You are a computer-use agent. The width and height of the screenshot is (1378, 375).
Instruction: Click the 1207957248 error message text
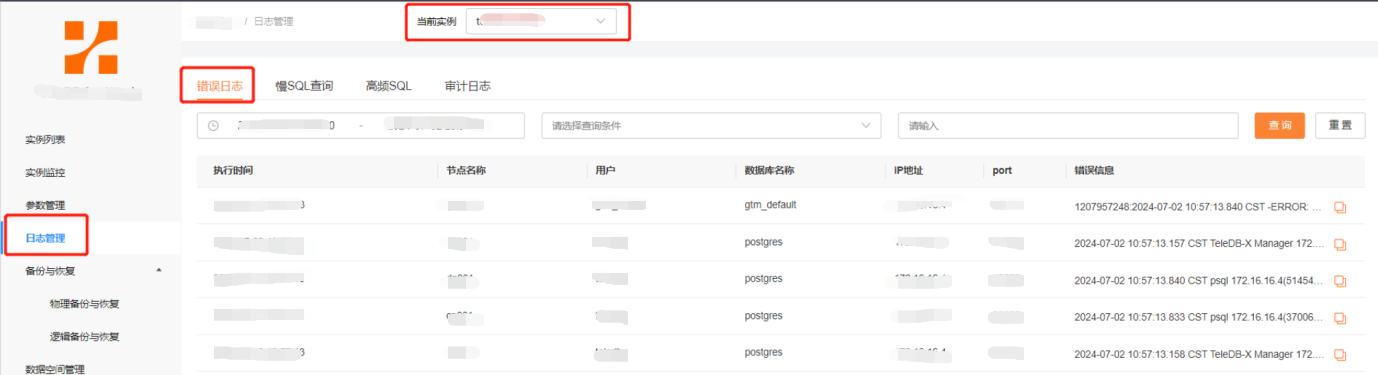pyautogui.click(x=1198, y=207)
